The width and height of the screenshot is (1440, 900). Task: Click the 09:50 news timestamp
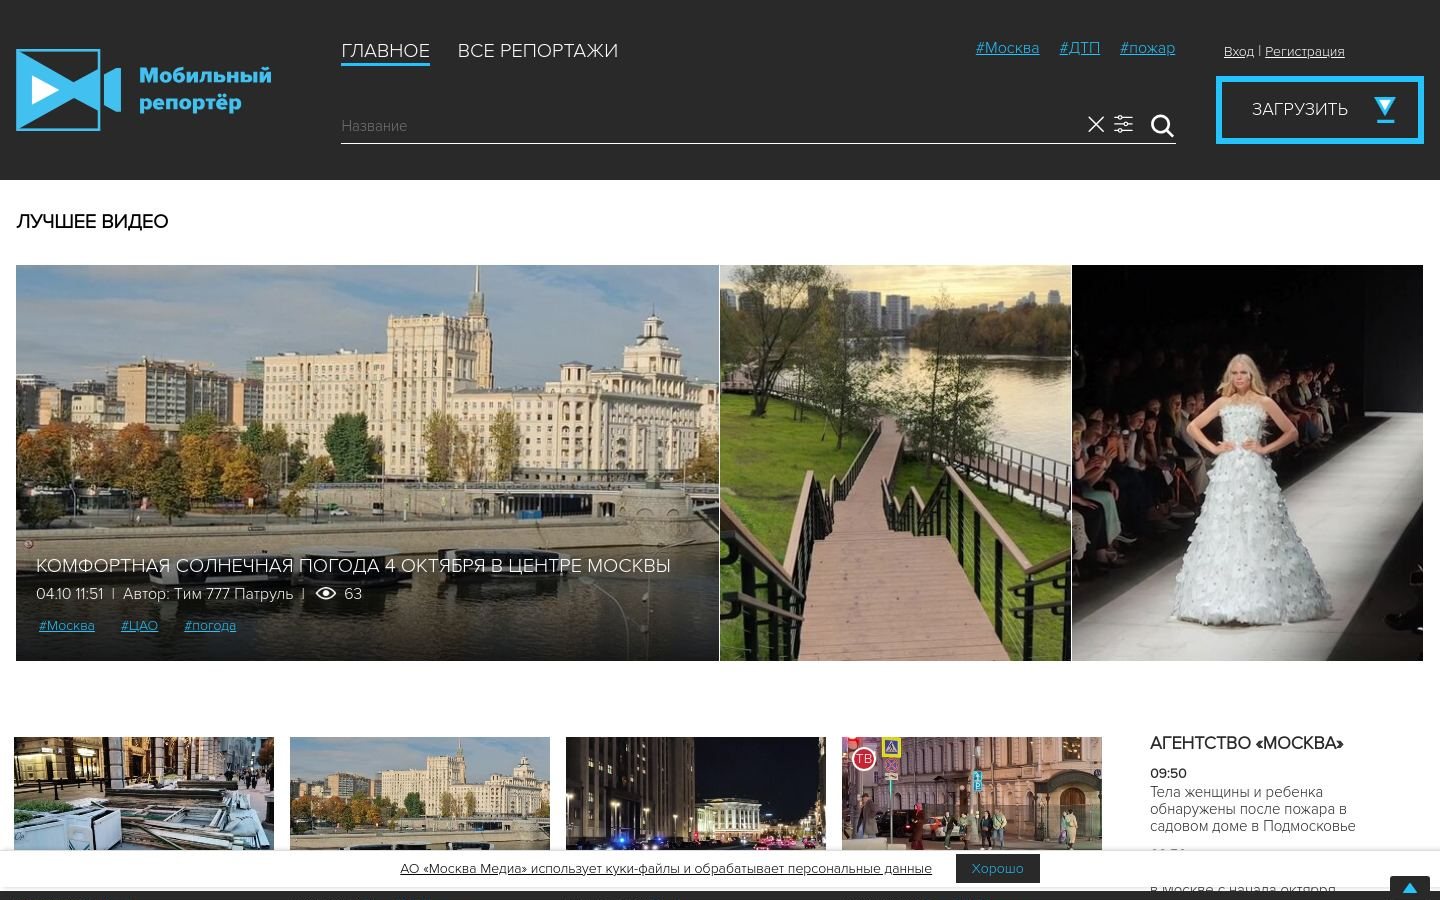click(1168, 773)
